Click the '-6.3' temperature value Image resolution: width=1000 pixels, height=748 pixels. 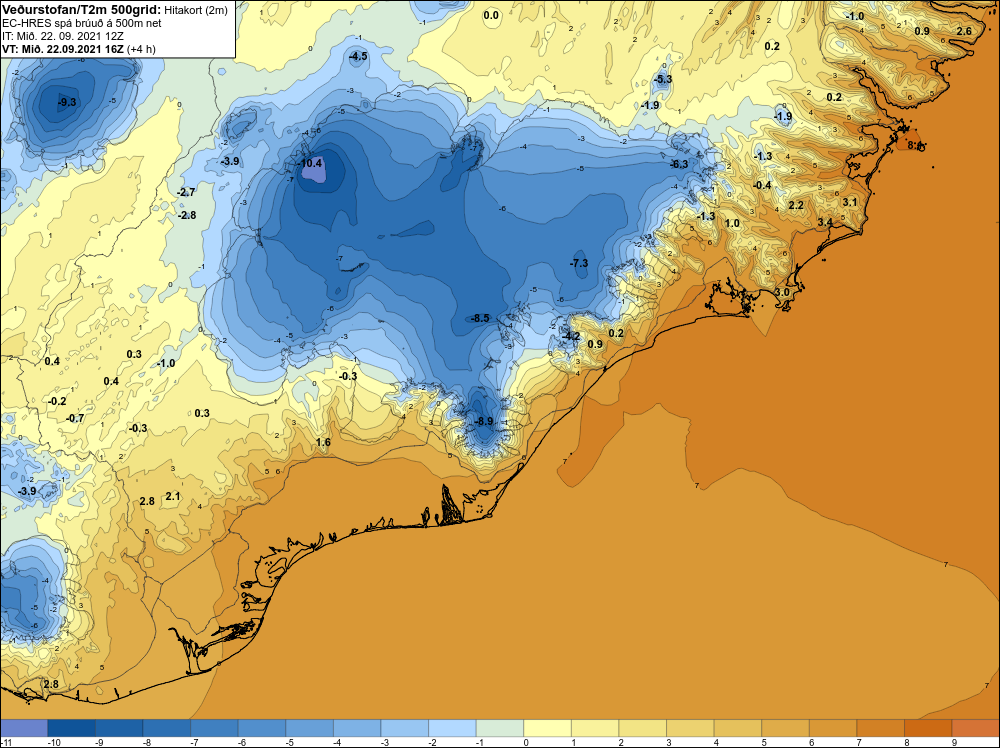(x=679, y=164)
